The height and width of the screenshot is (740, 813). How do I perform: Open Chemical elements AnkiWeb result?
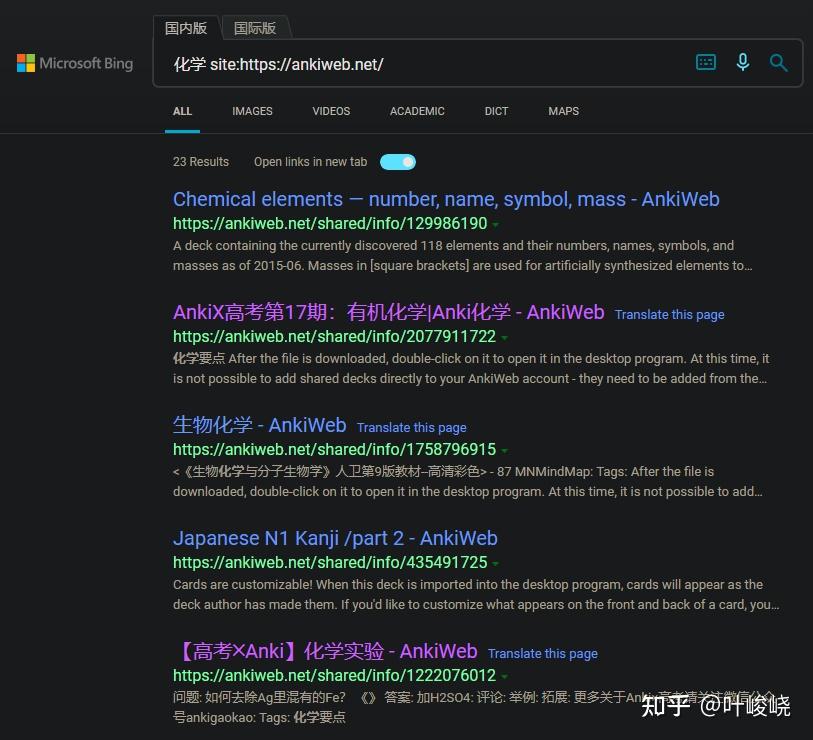(x=446, y=199)
